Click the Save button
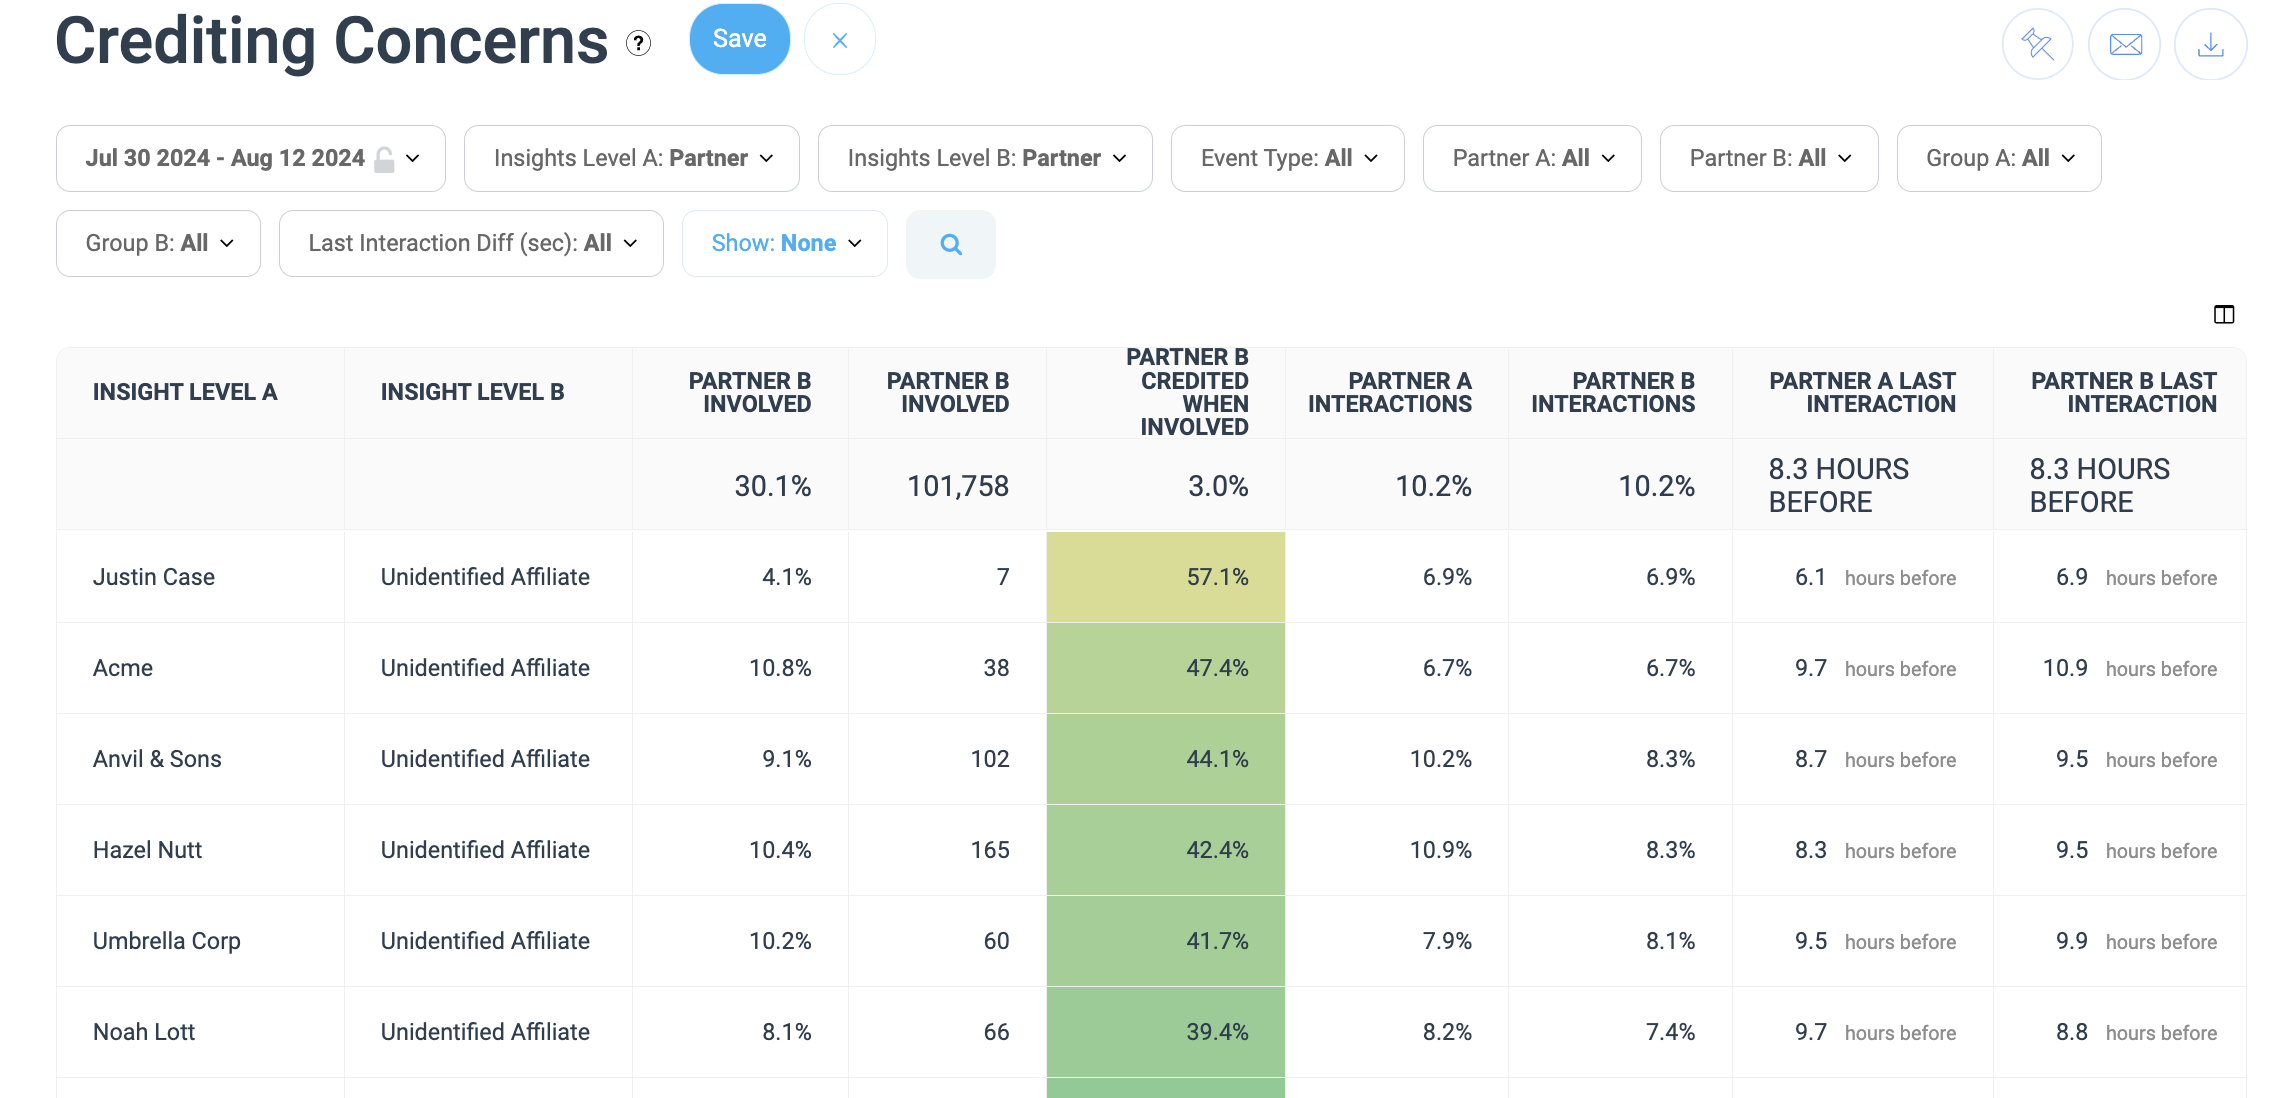Viewport: 2274px width, 1098px height. click(740, 39)
